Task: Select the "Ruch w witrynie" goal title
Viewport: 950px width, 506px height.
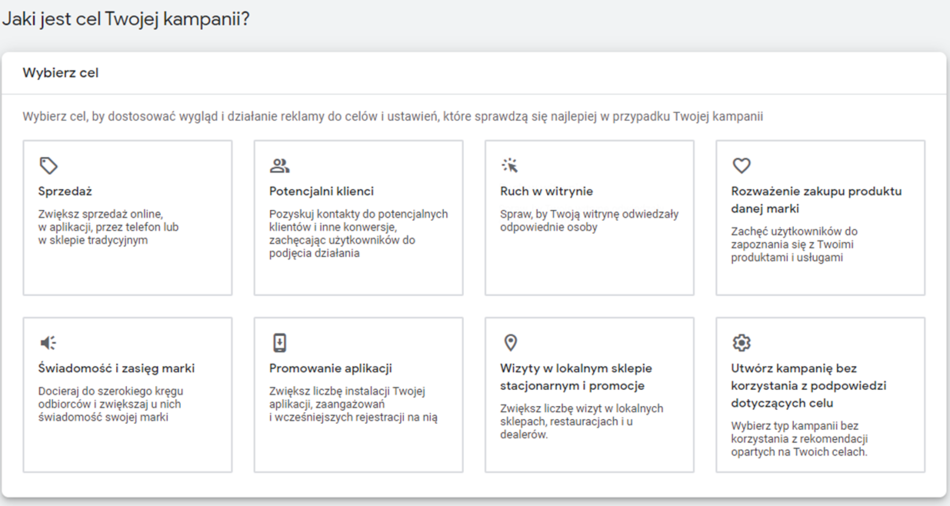Action: (x=546, y=191)
